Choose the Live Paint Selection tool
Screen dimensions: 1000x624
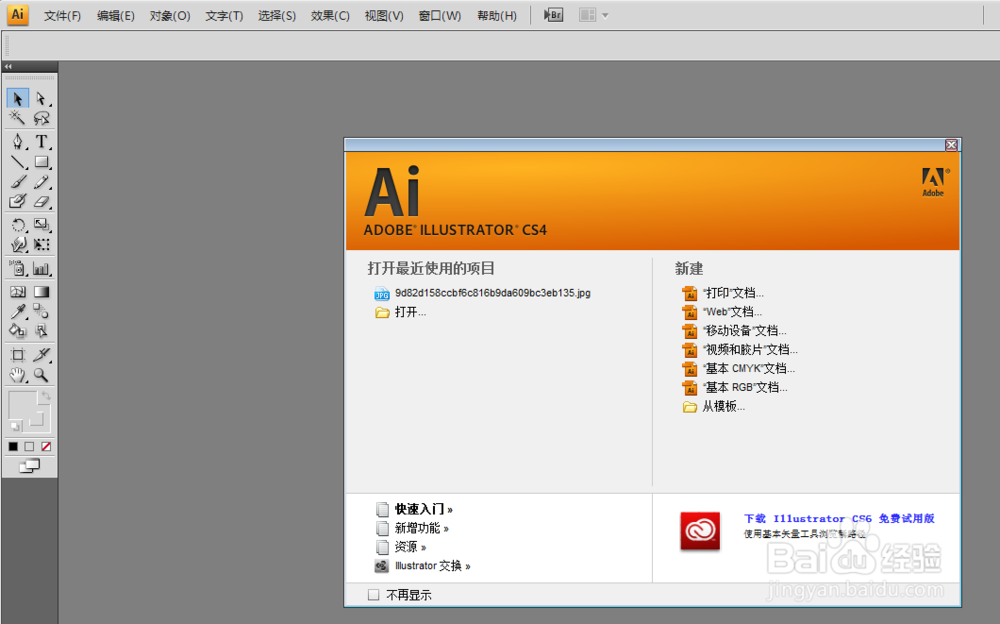(x=41, y=331)
